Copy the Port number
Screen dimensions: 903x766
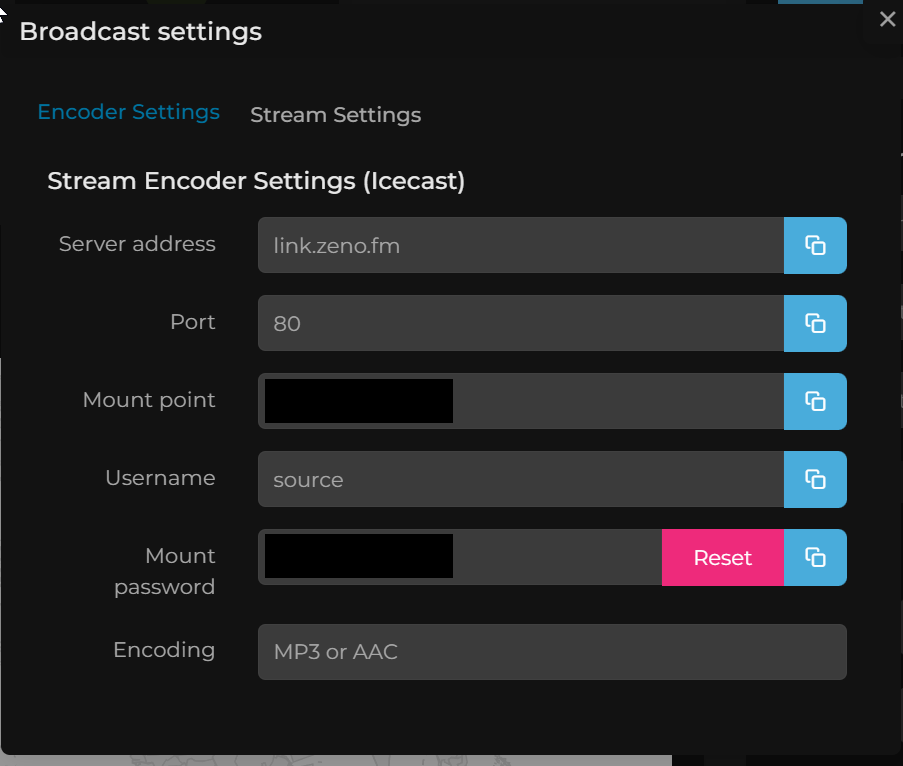coord(815,323)
